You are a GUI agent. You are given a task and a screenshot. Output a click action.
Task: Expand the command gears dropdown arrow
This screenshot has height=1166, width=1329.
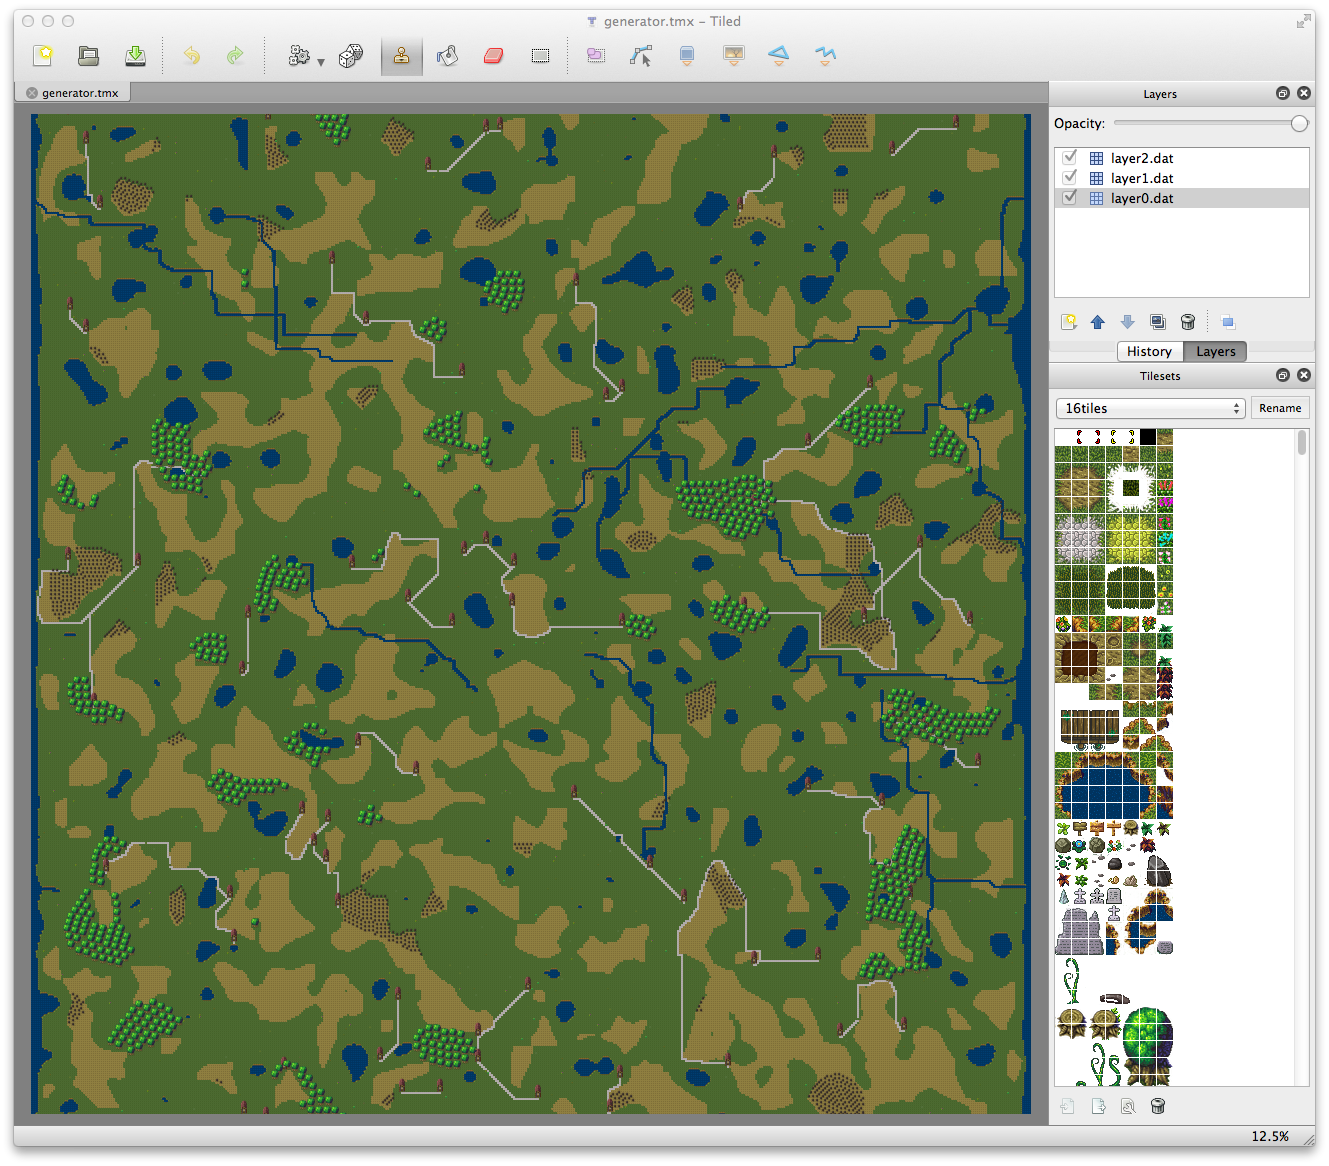[x=321, y=62]
